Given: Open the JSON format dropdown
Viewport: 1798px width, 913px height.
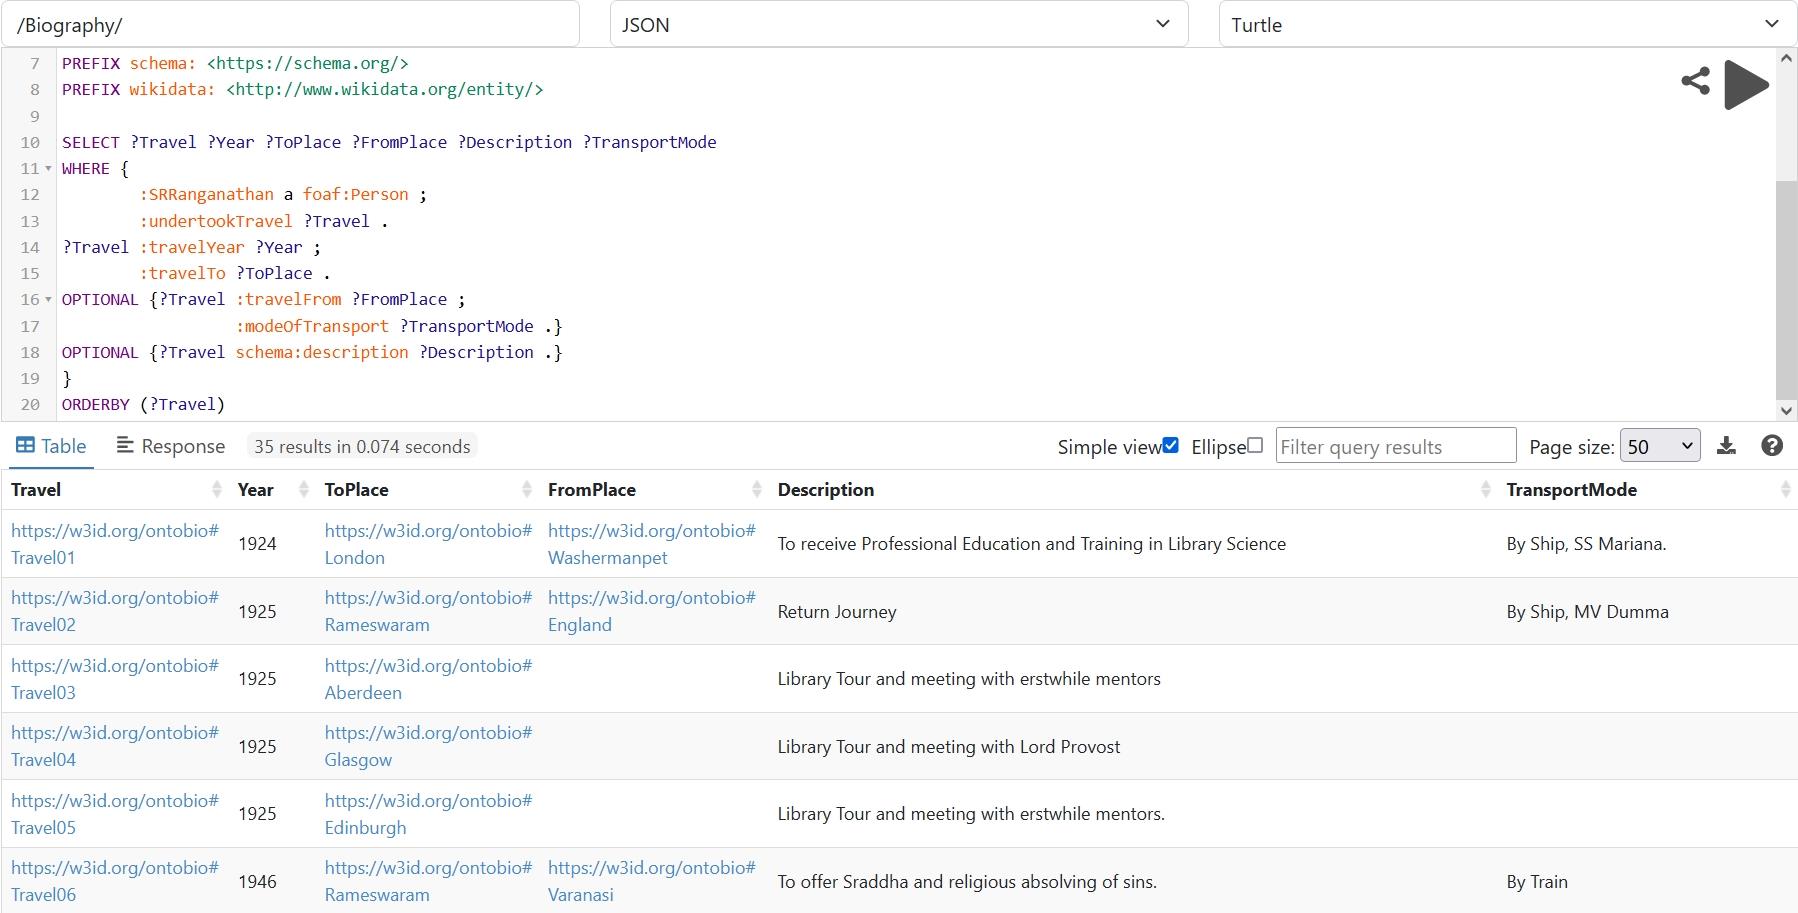Looking at the screenshot, I should pyautogui.click(x=898, y=24).
